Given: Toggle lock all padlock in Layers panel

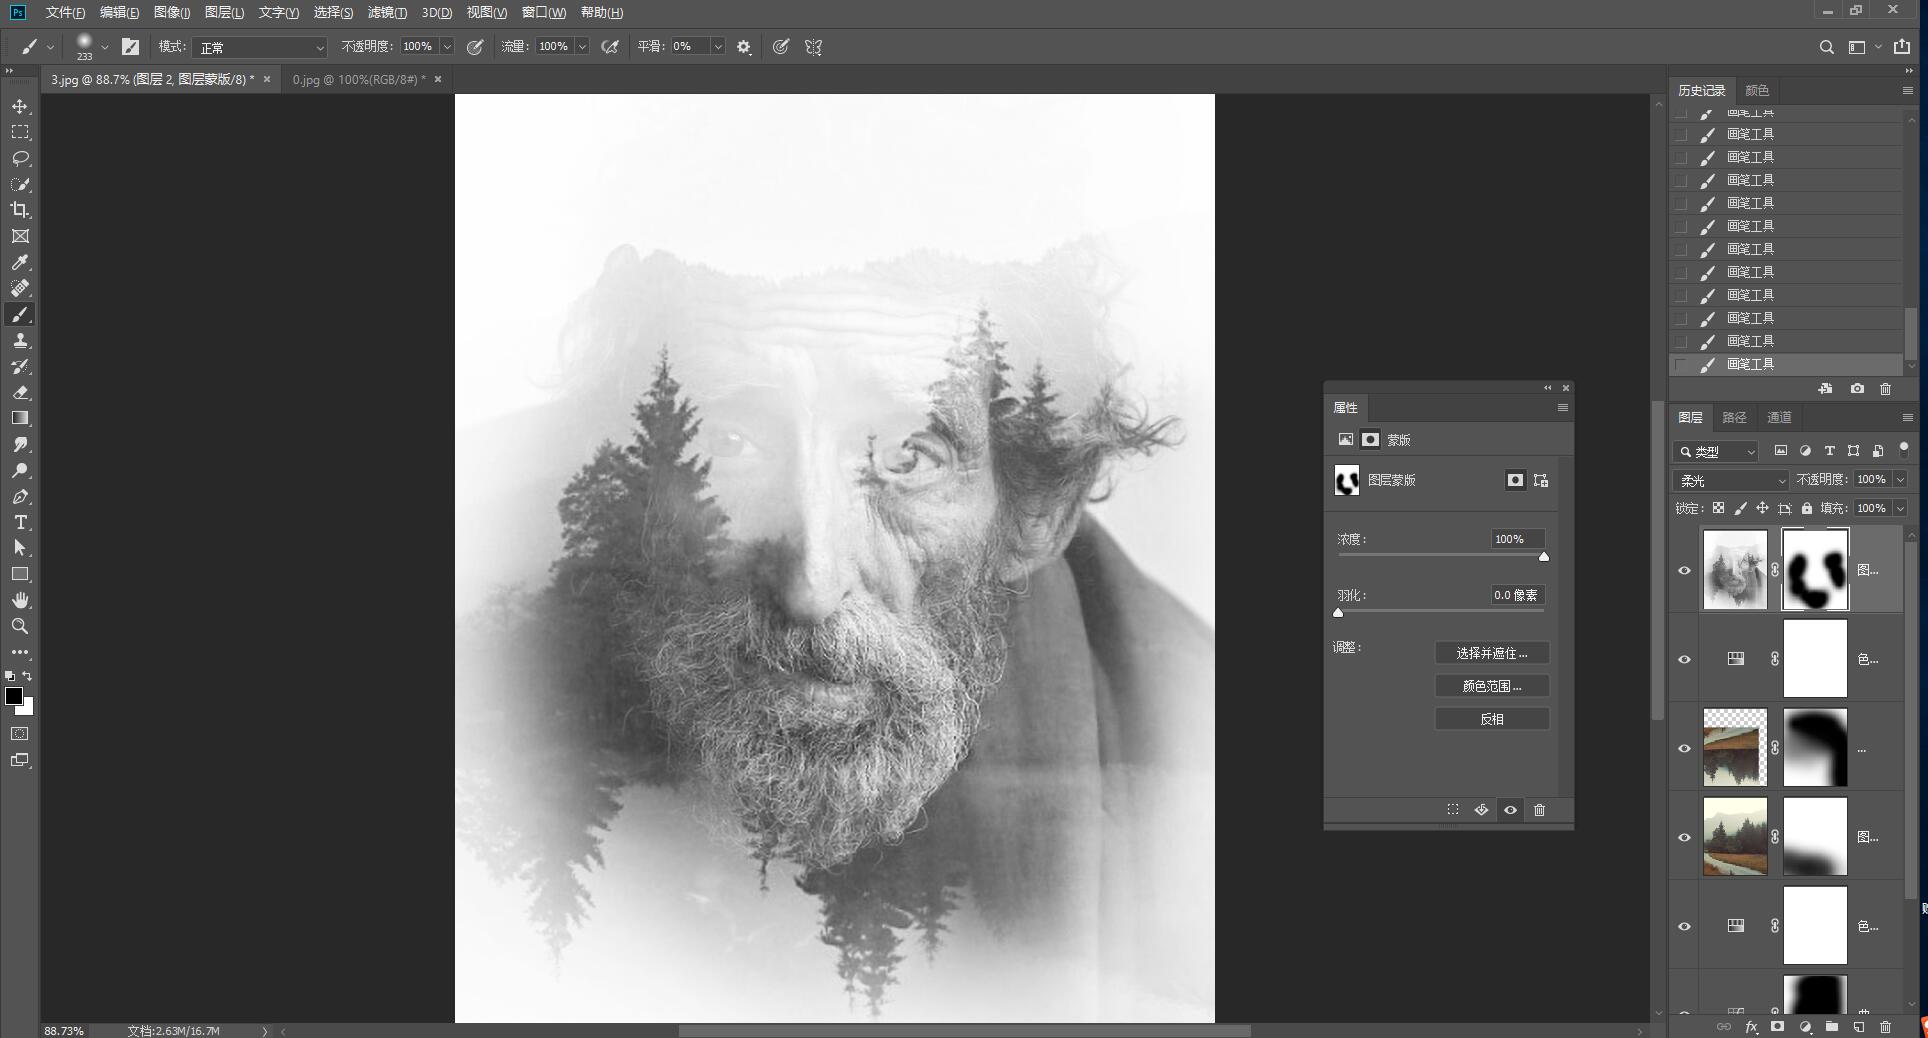Looking at the screenshot, I should tap(1807, 508).
